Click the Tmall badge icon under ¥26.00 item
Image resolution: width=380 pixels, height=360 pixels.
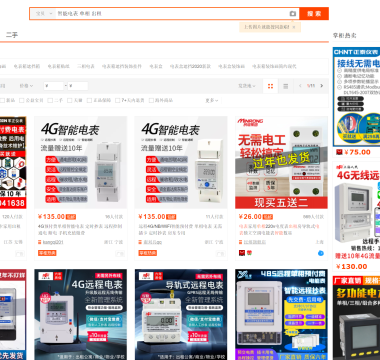[x=242, y=253]
